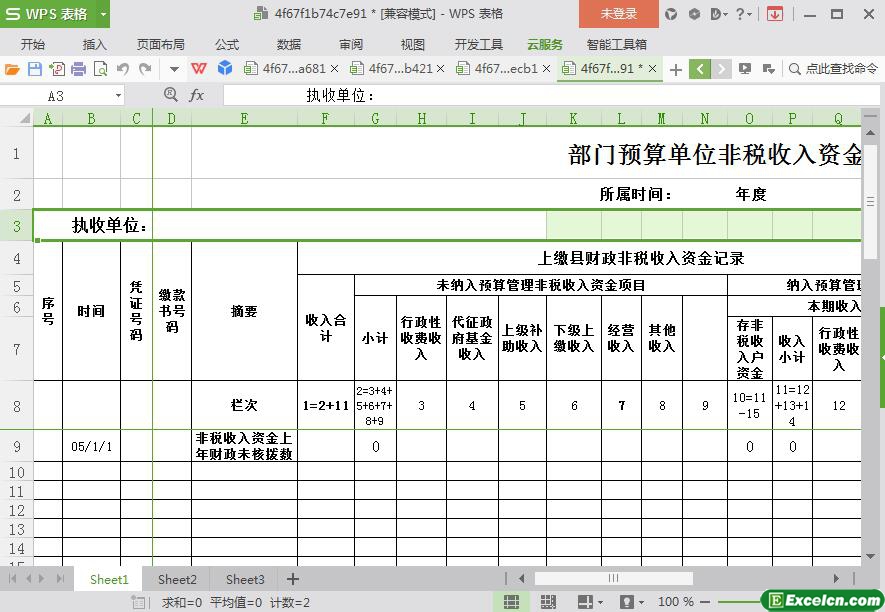Click the 未登录 login button
The image size is (885, 612).
[618, 14]
